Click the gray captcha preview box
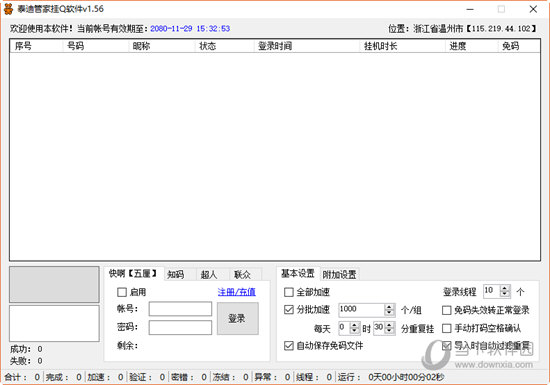Image resolution: width=550 pixels, height=385 pixels. pyautogui.click(x=54, y=284)
